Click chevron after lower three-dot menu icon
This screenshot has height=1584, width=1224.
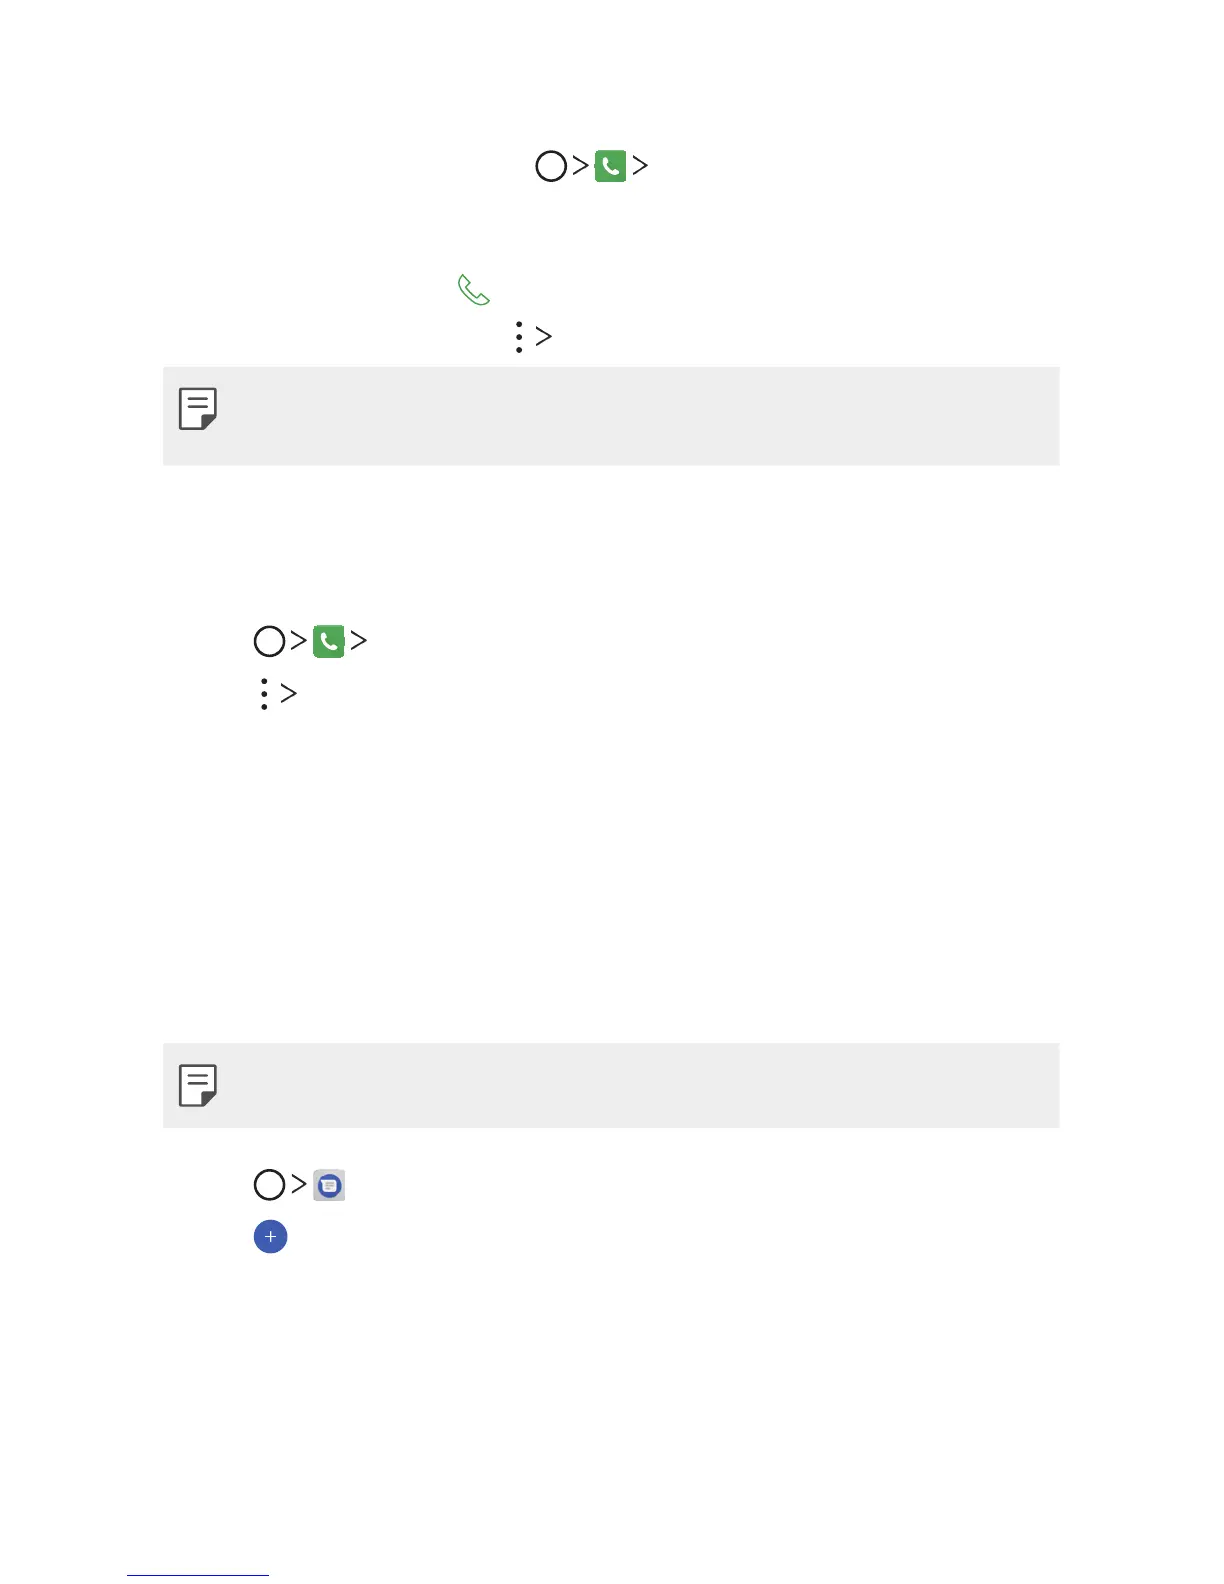[288, 694]
